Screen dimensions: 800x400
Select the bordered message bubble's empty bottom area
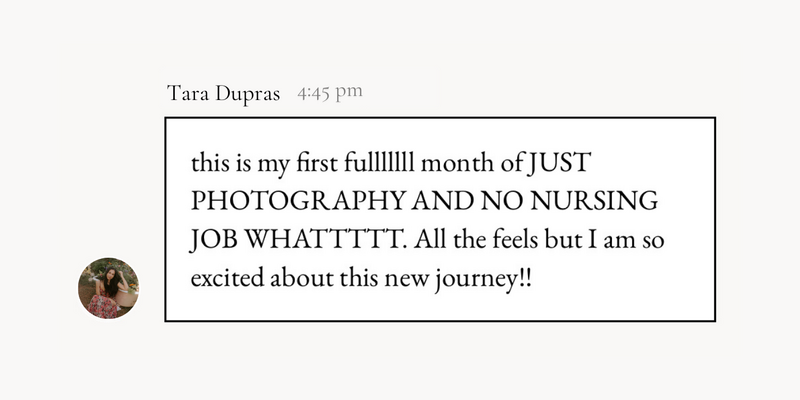[440, 308]
